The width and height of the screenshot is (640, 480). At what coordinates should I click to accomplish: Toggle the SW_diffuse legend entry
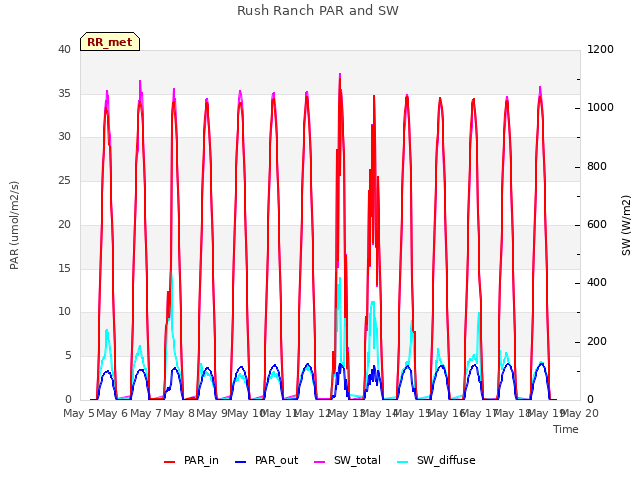pos(436,461)
